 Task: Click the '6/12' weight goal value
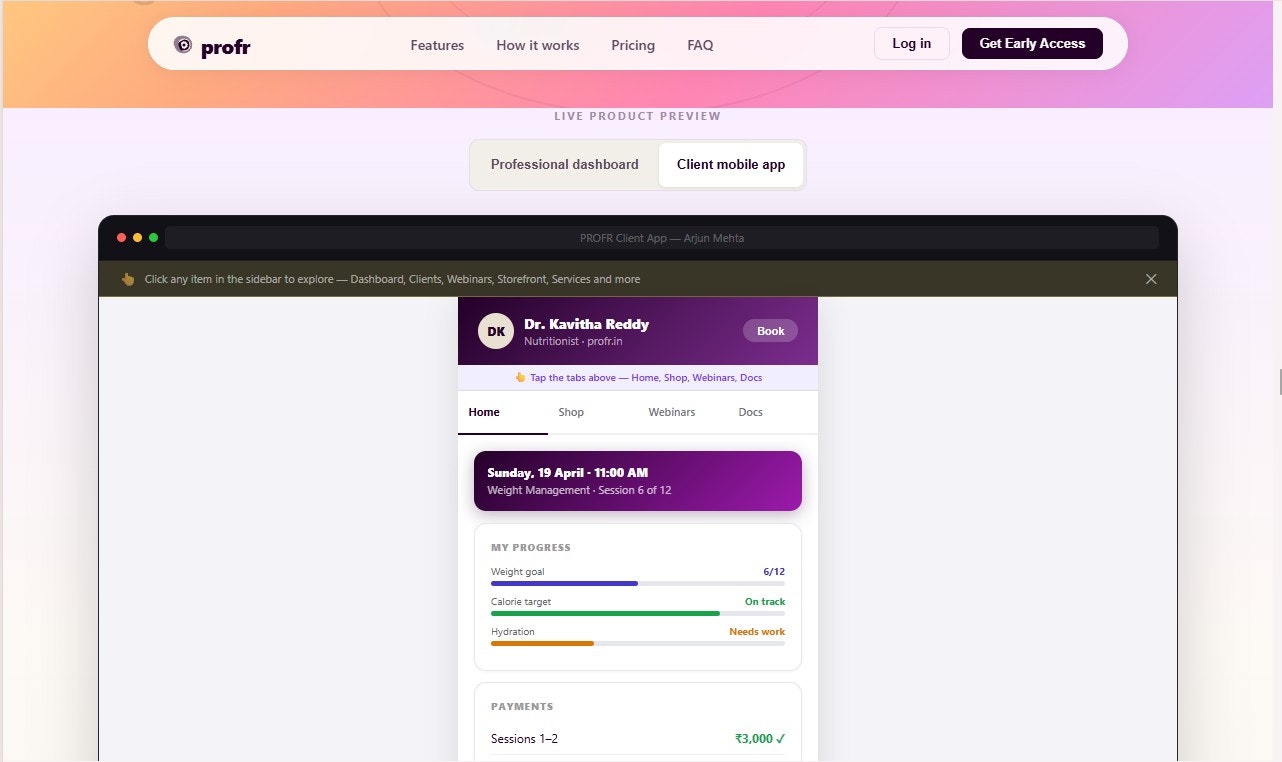click(774, 572)
